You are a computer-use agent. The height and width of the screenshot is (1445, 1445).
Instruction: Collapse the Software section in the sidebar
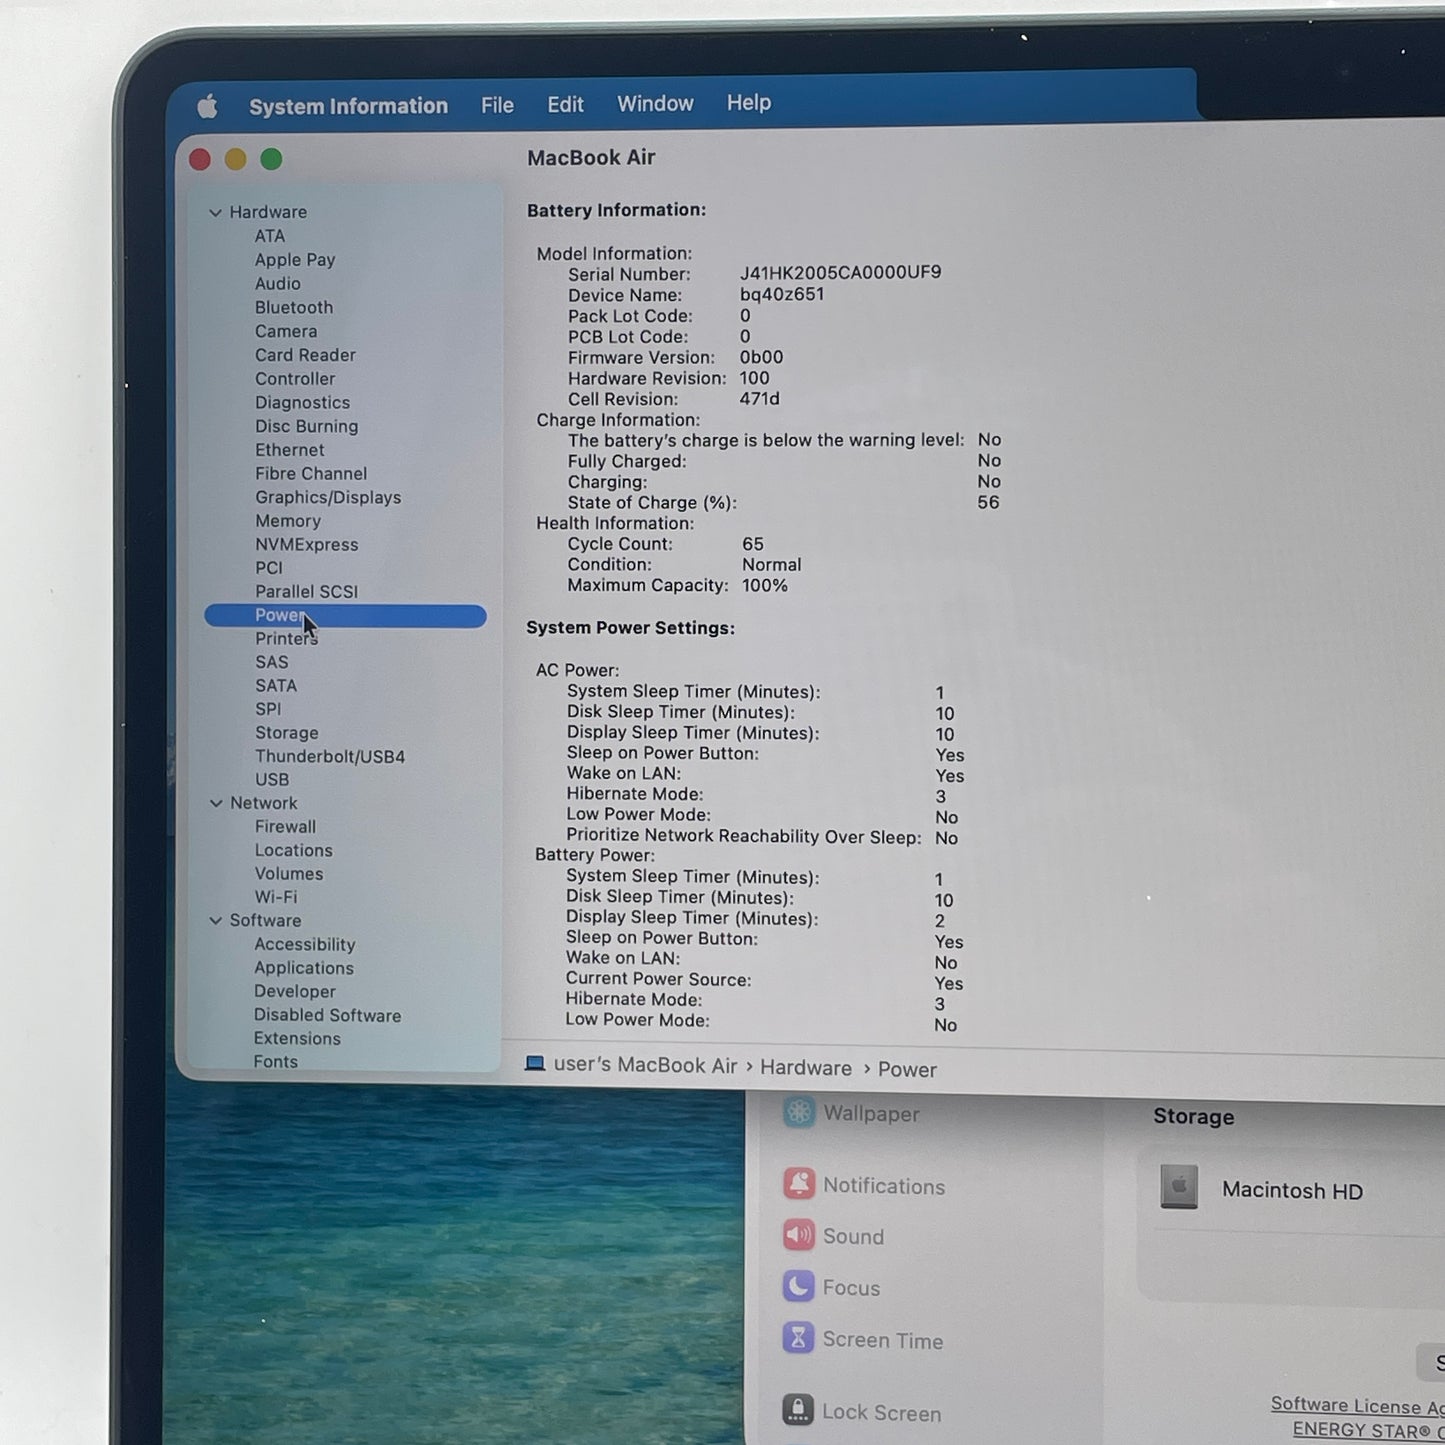215,920
